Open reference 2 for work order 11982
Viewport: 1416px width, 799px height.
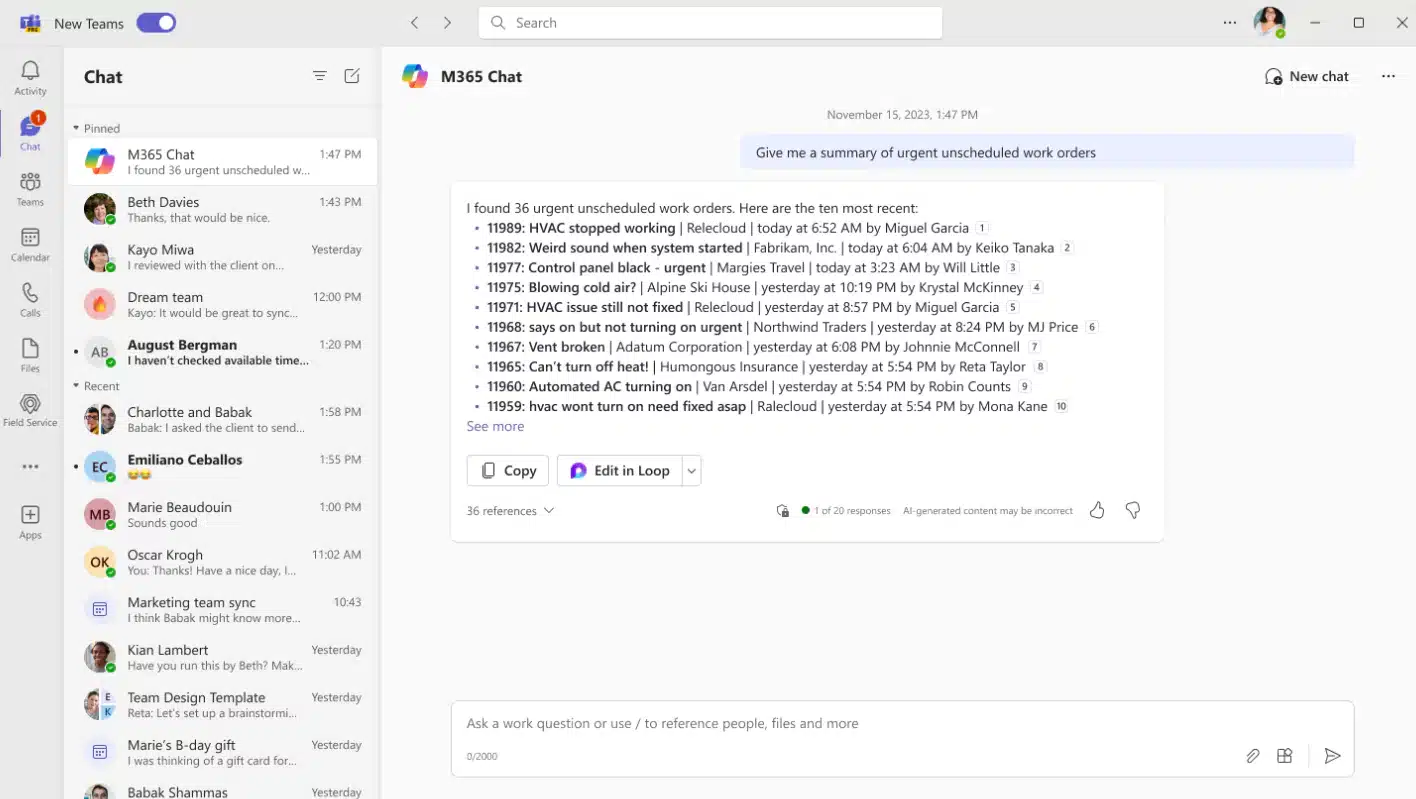[1067, 248]
